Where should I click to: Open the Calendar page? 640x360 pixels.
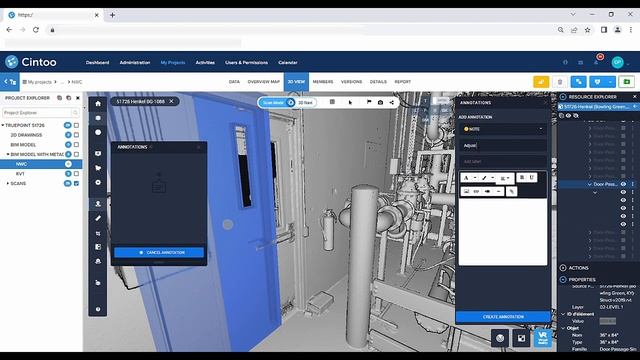[288, 62]
